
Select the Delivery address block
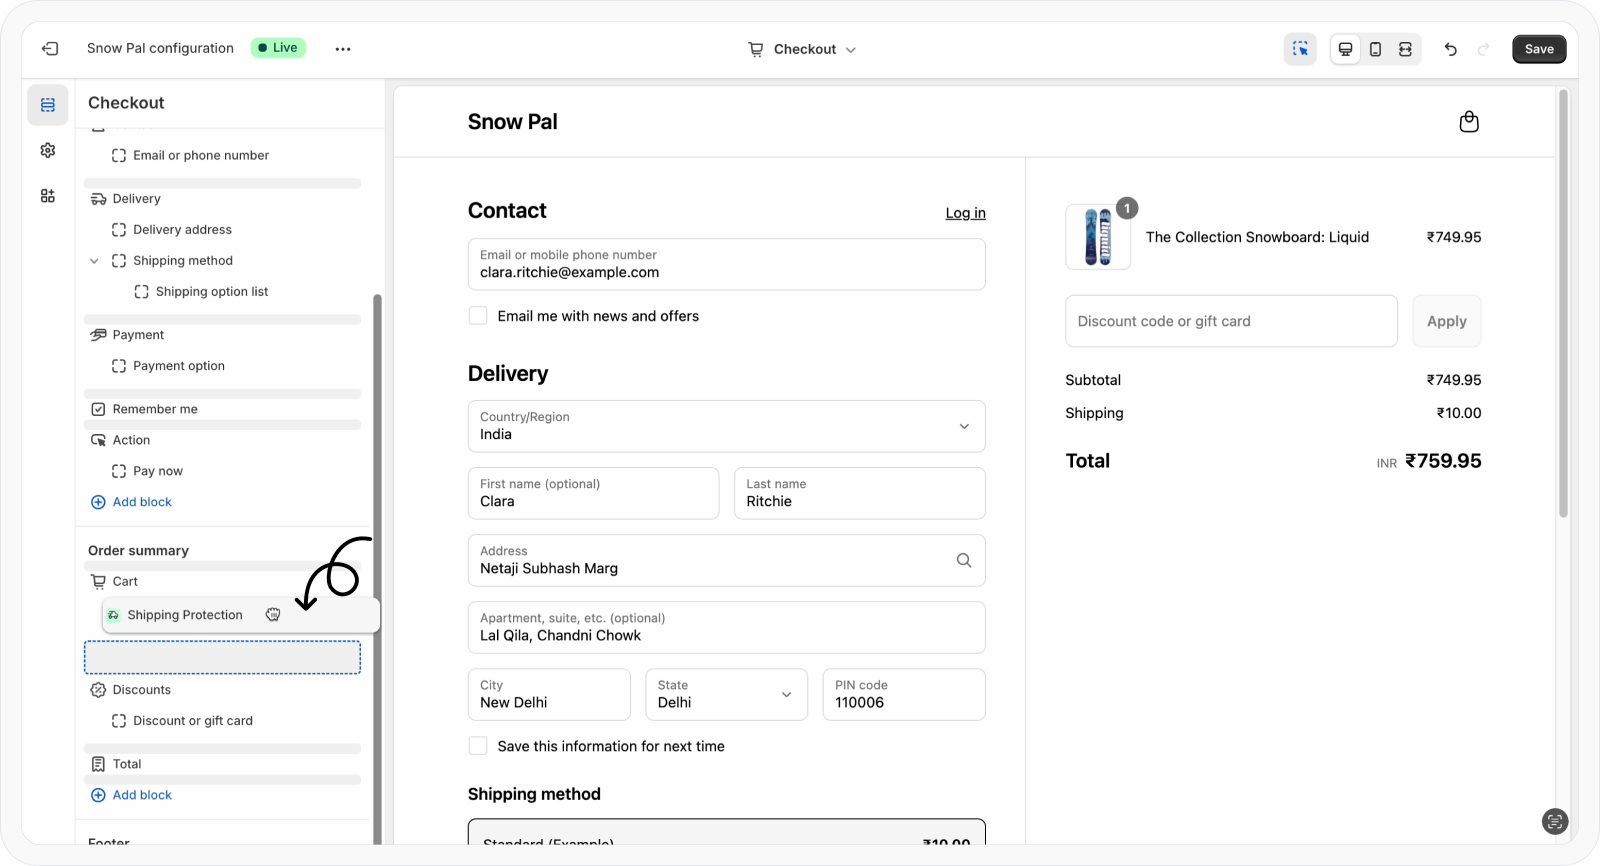pos(182,230)
